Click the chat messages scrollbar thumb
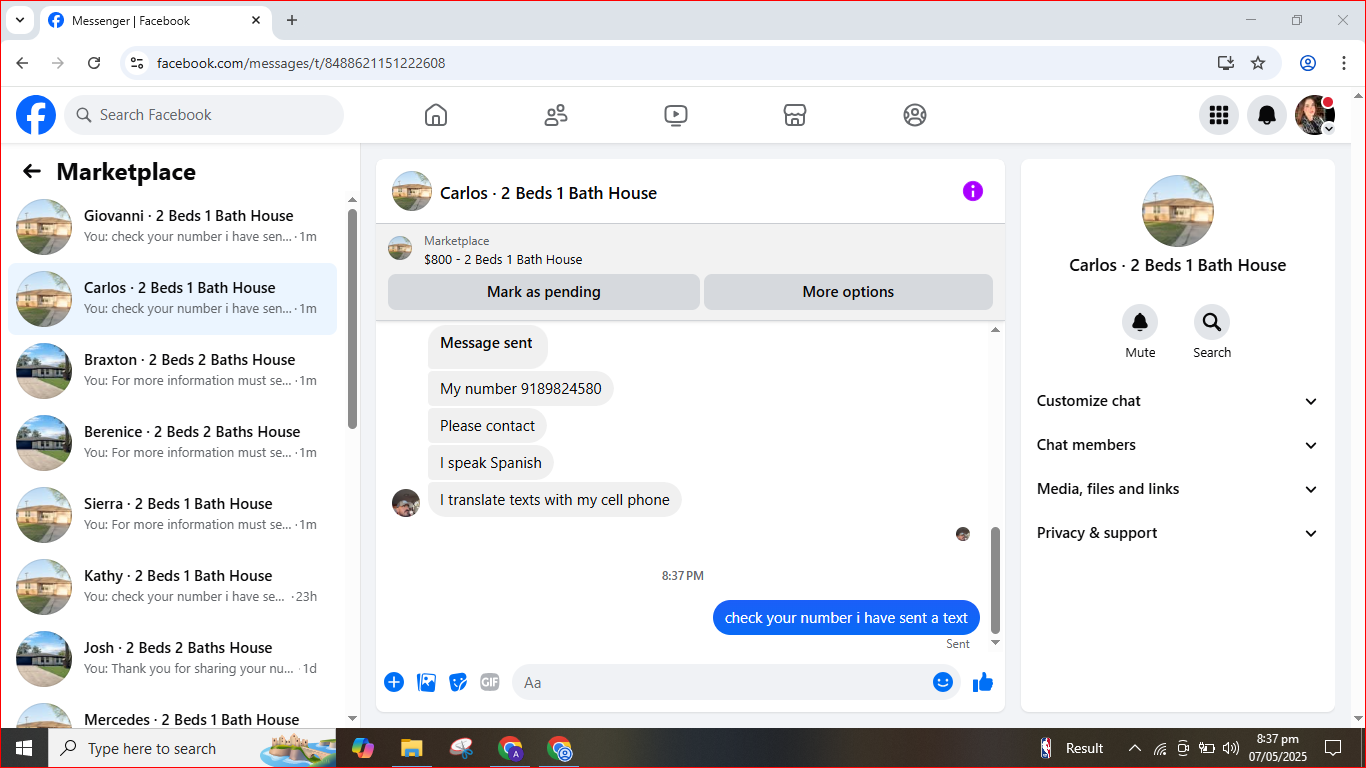 click(x=995, y=580)
